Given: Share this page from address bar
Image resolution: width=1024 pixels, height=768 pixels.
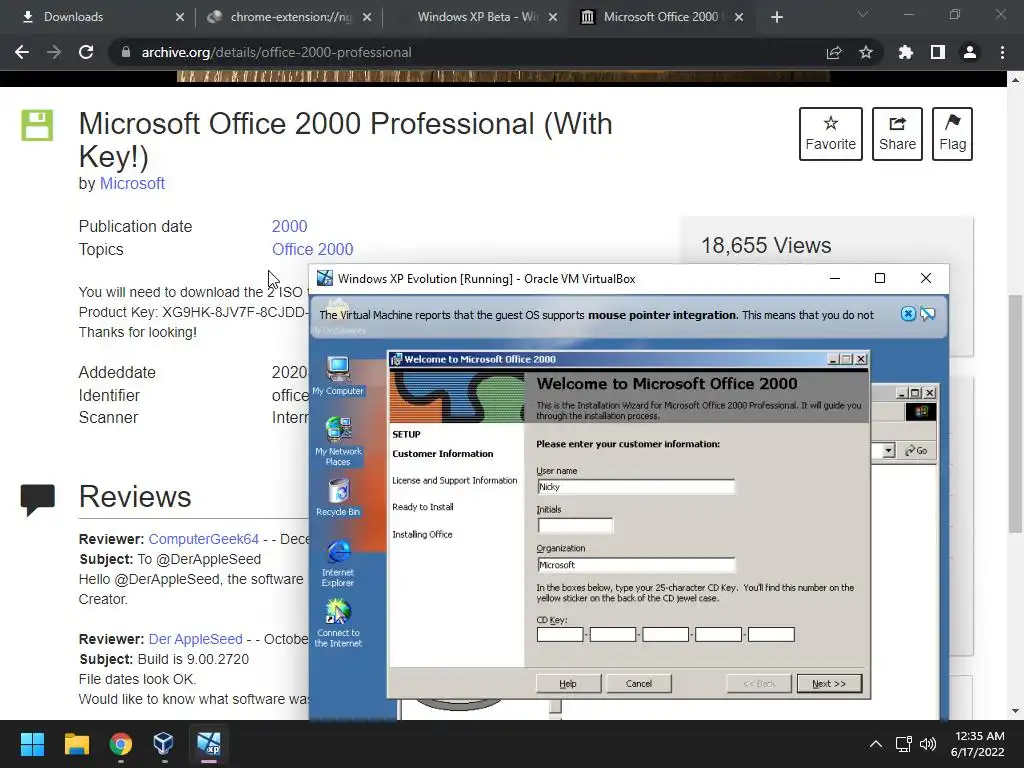Looking at the screenshot, I should click(x=833, y=52).
